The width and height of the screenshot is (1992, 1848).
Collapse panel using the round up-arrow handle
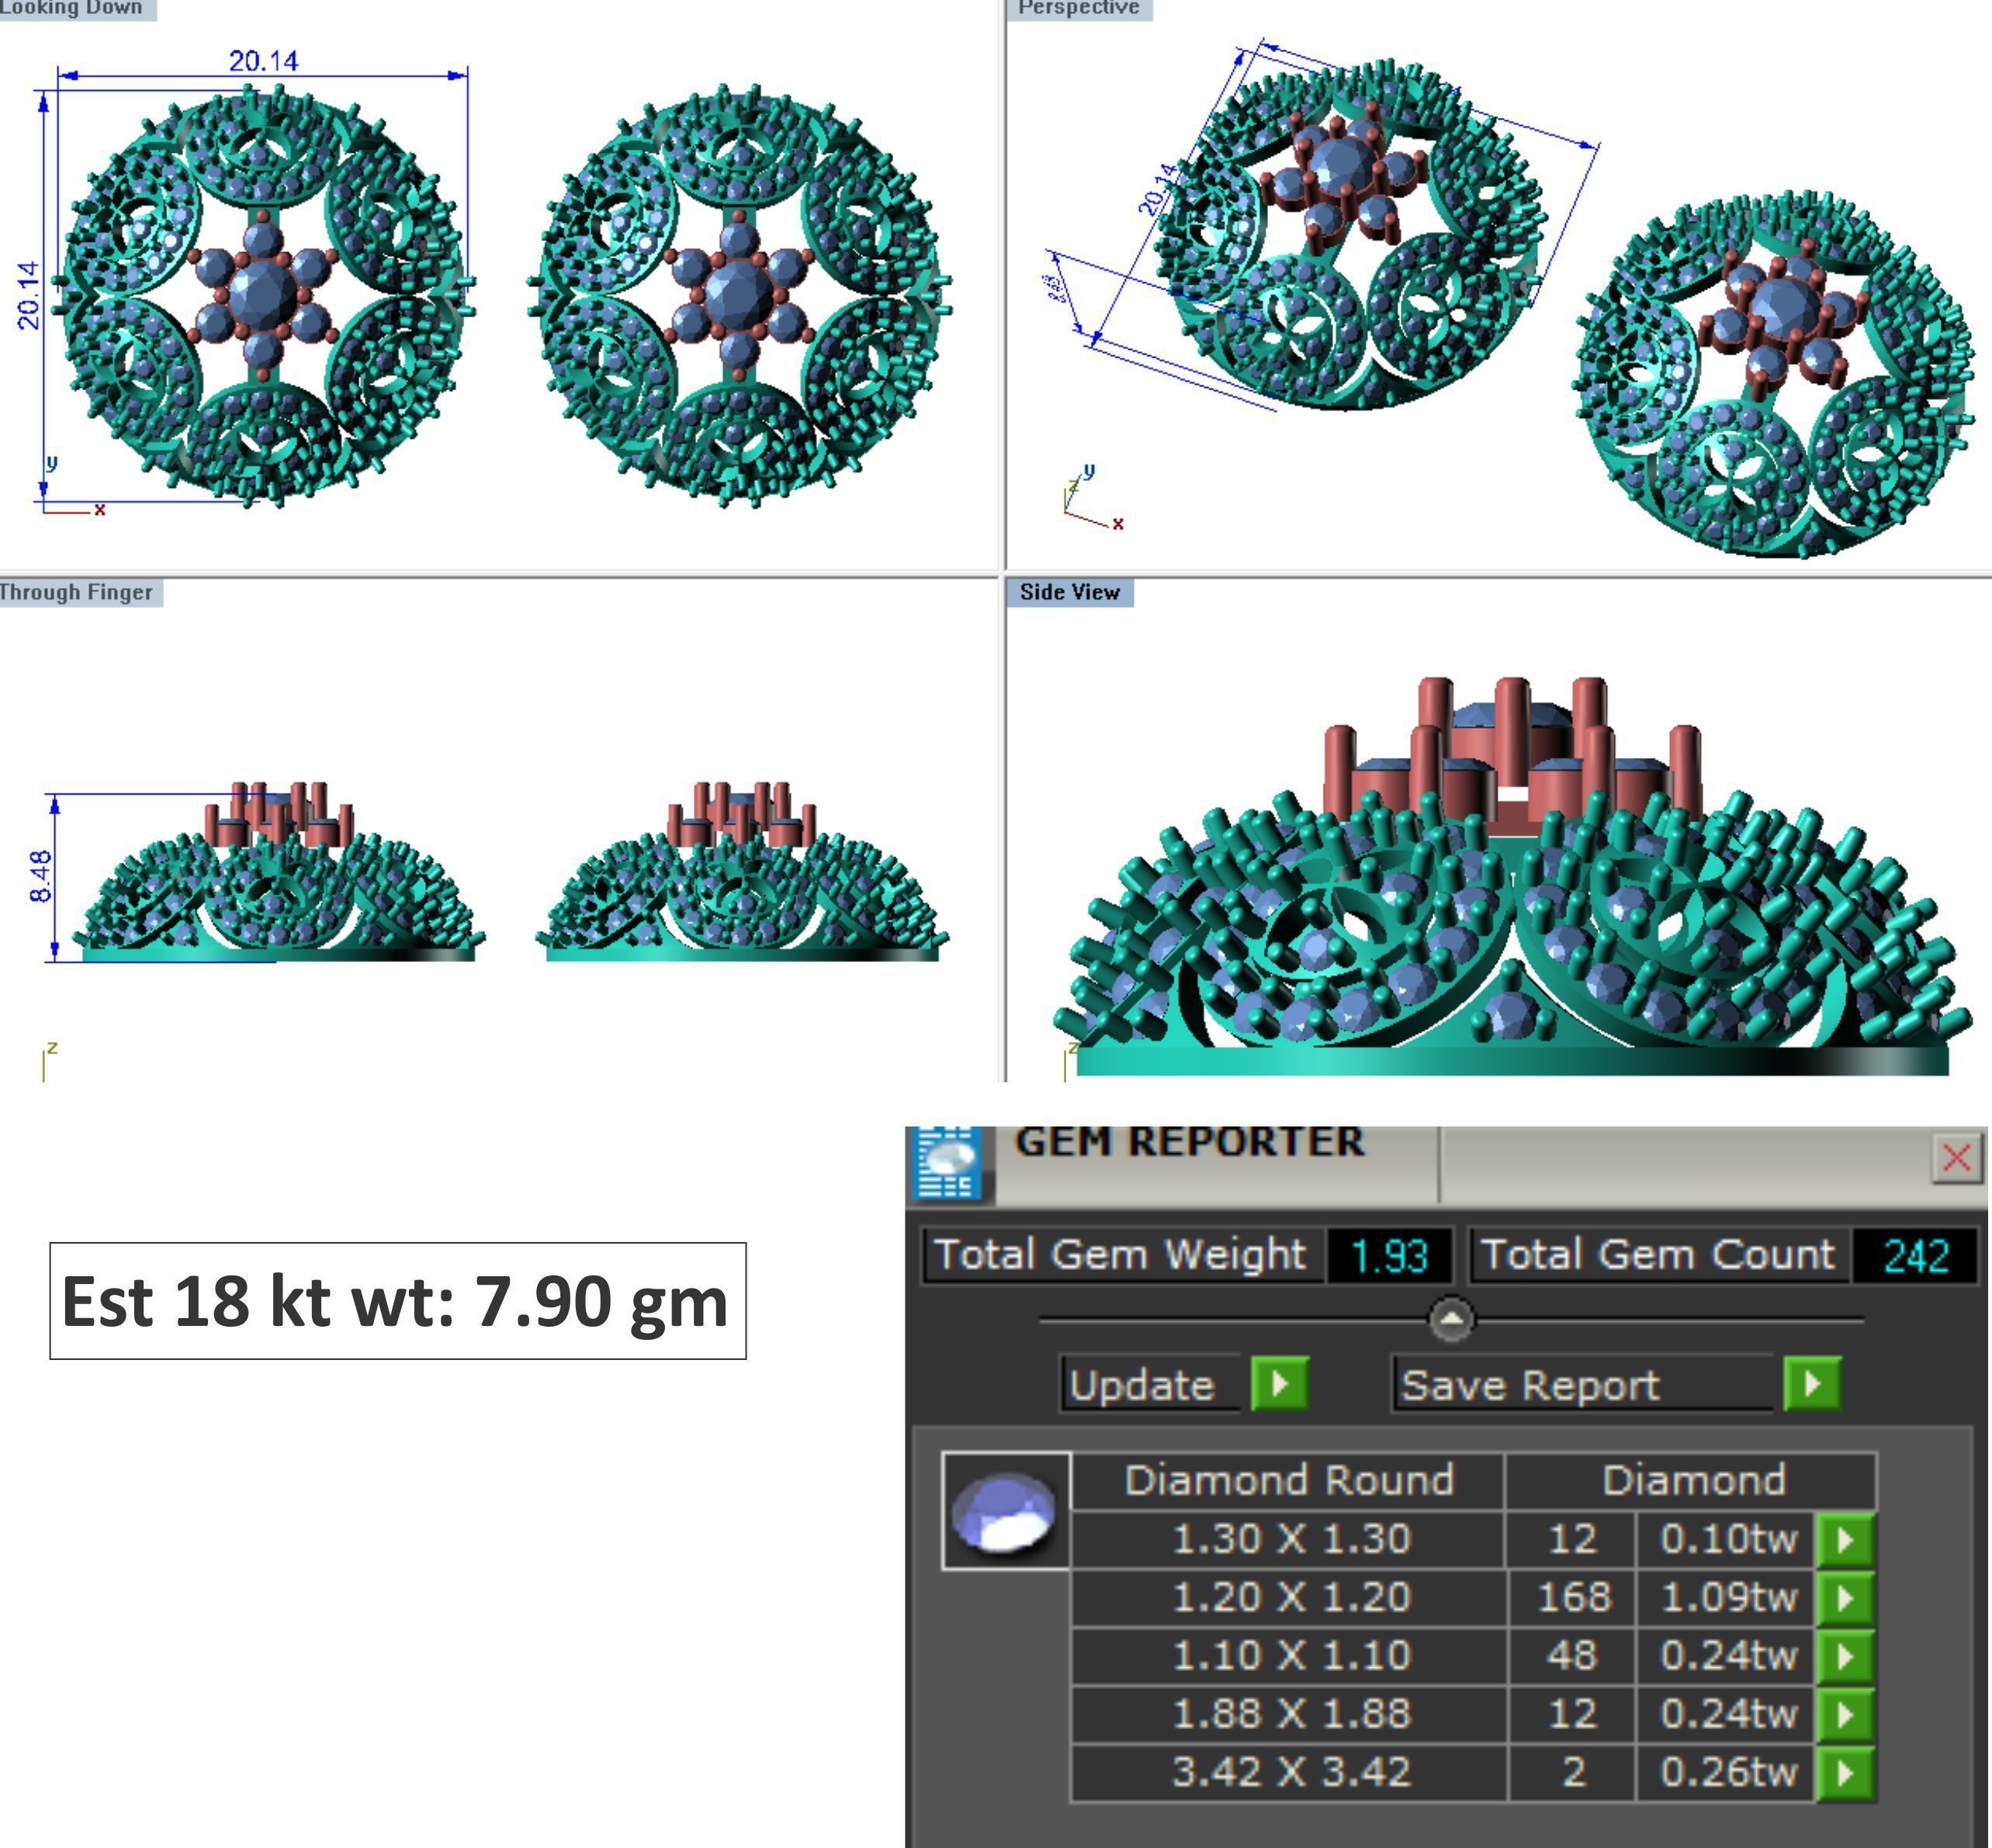point(1452,1319)
